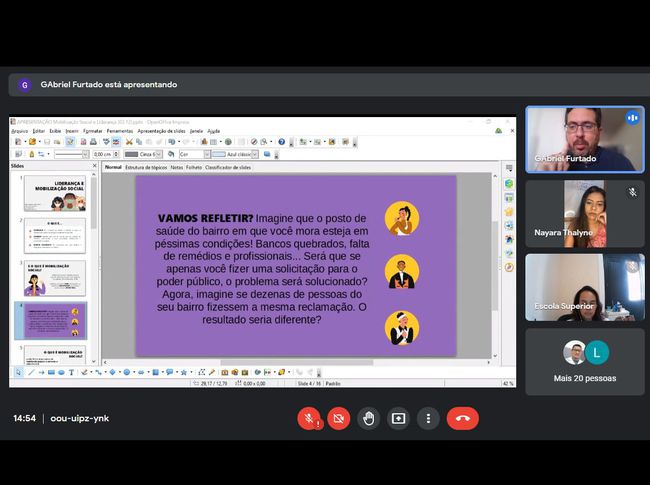The width and height of the screenshot is (650, 485).
Task: Open the Apresentação de slides menu
Action: 160,131
